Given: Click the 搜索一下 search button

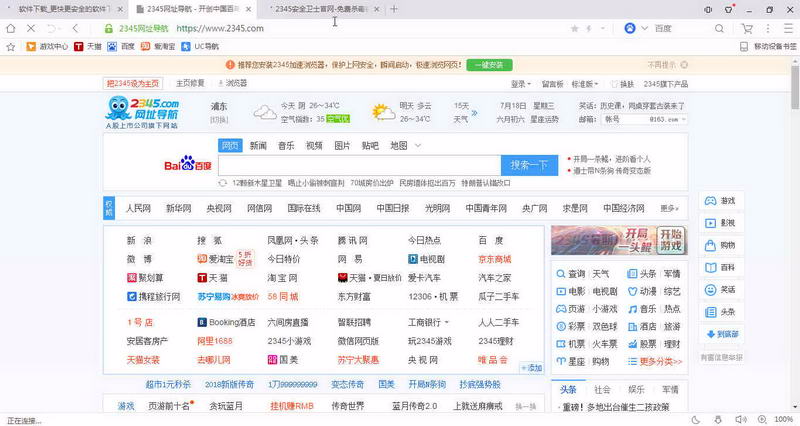Looking at the screenshot, I should [x=529, y=165].
